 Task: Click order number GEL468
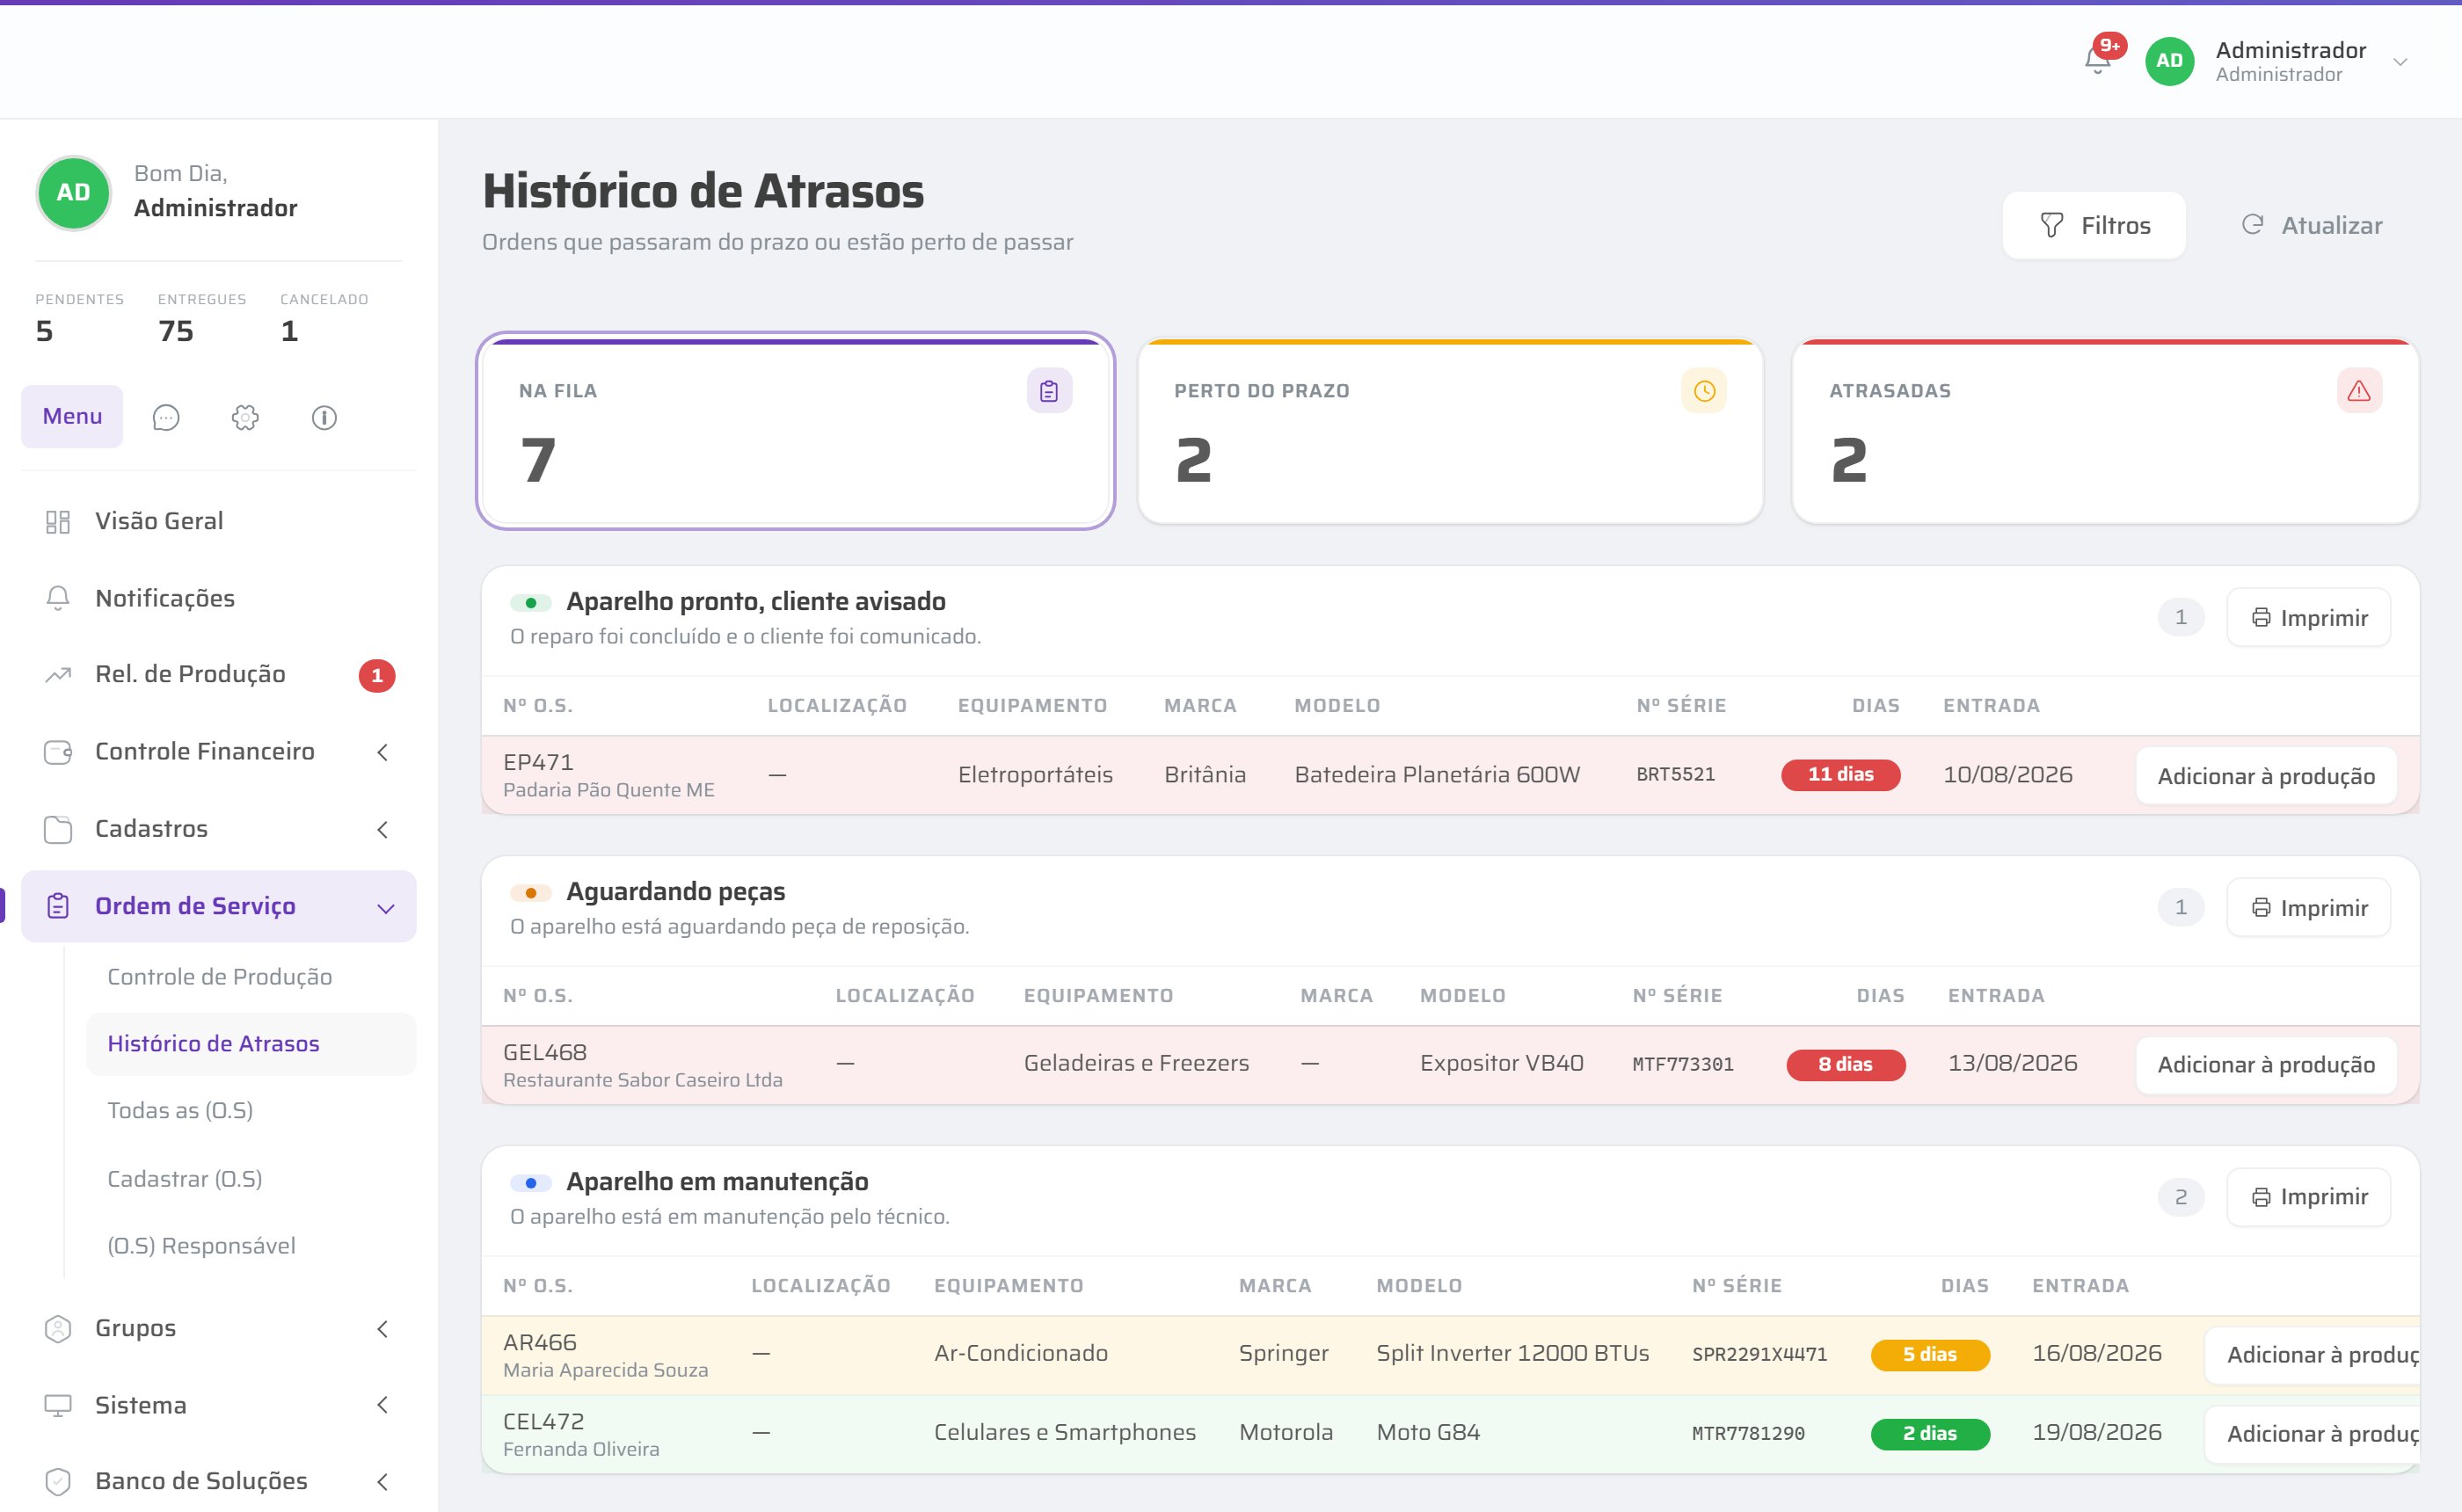tap(545, 1052)
